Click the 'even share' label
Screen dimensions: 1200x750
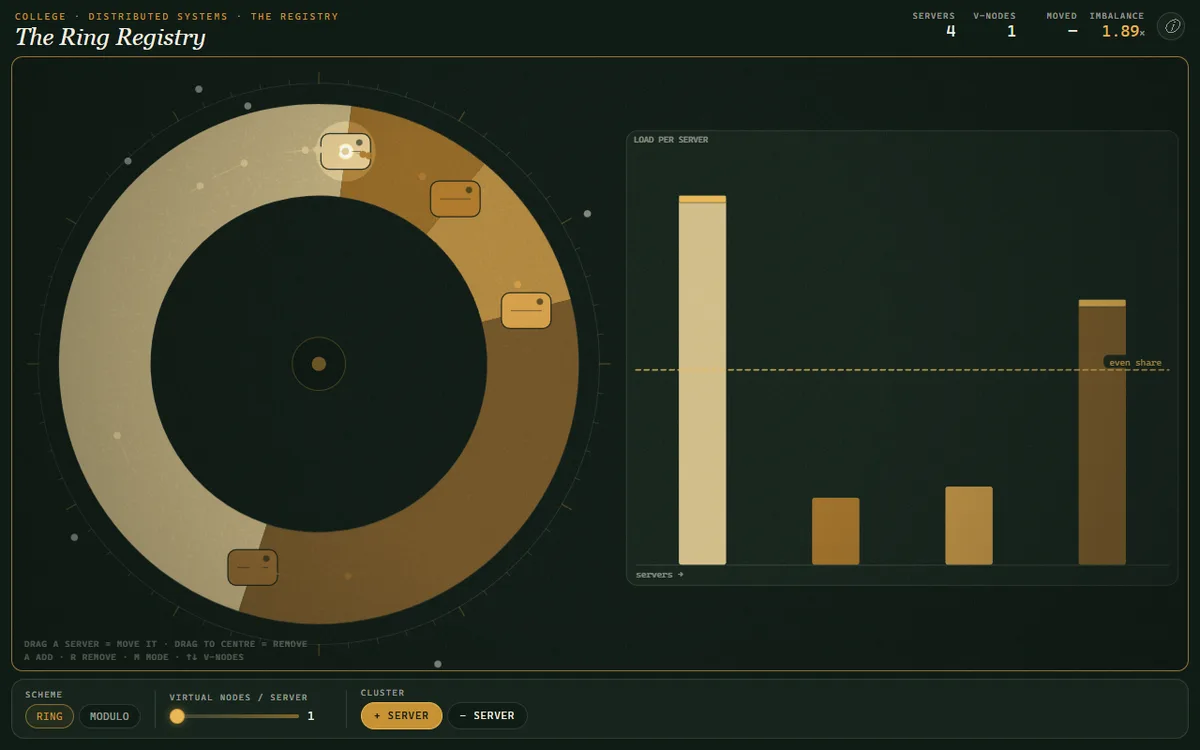[1135, 363]
